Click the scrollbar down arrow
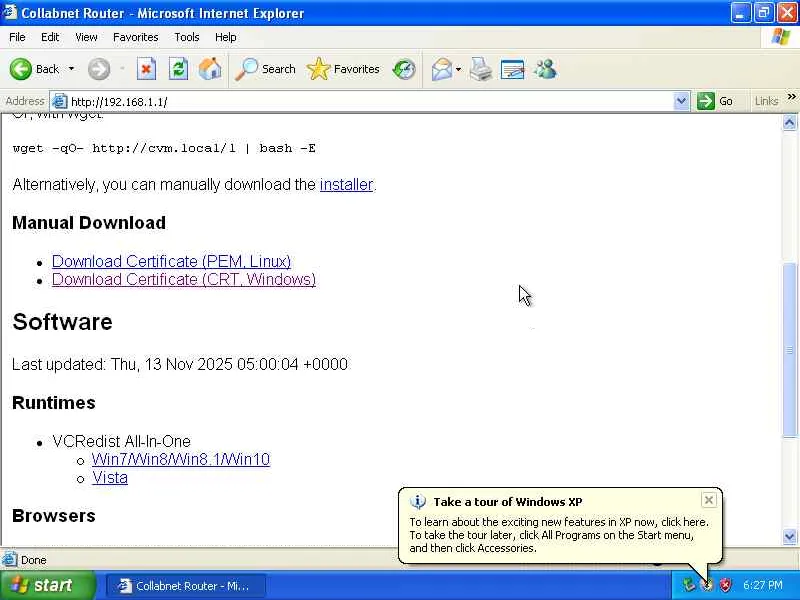Screen dimensions: 800x600 [x=789, y=536]
